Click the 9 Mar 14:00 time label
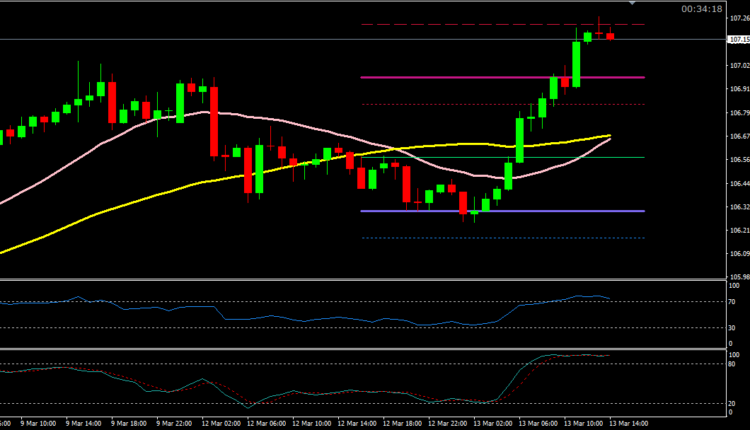 [x=85, y=423]
